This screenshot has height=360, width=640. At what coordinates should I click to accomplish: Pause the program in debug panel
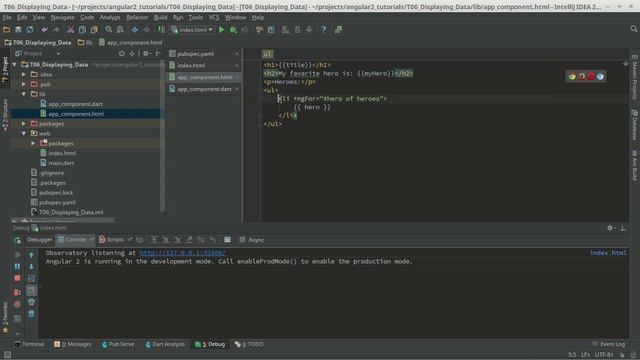[17, 267]
